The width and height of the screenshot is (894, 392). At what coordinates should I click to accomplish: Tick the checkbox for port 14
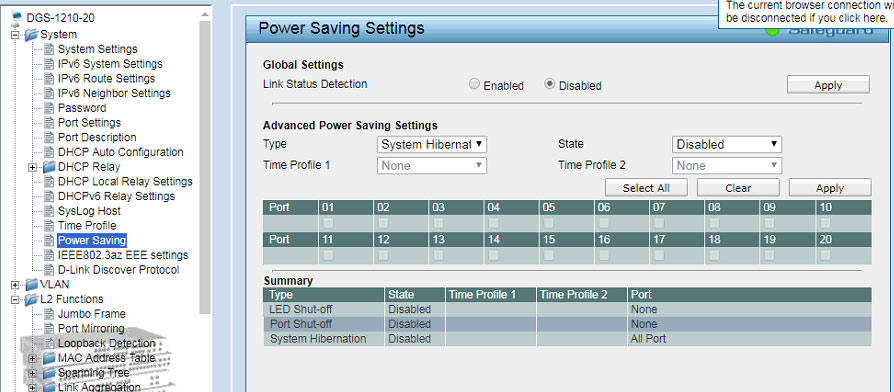(x=494, y=255)
